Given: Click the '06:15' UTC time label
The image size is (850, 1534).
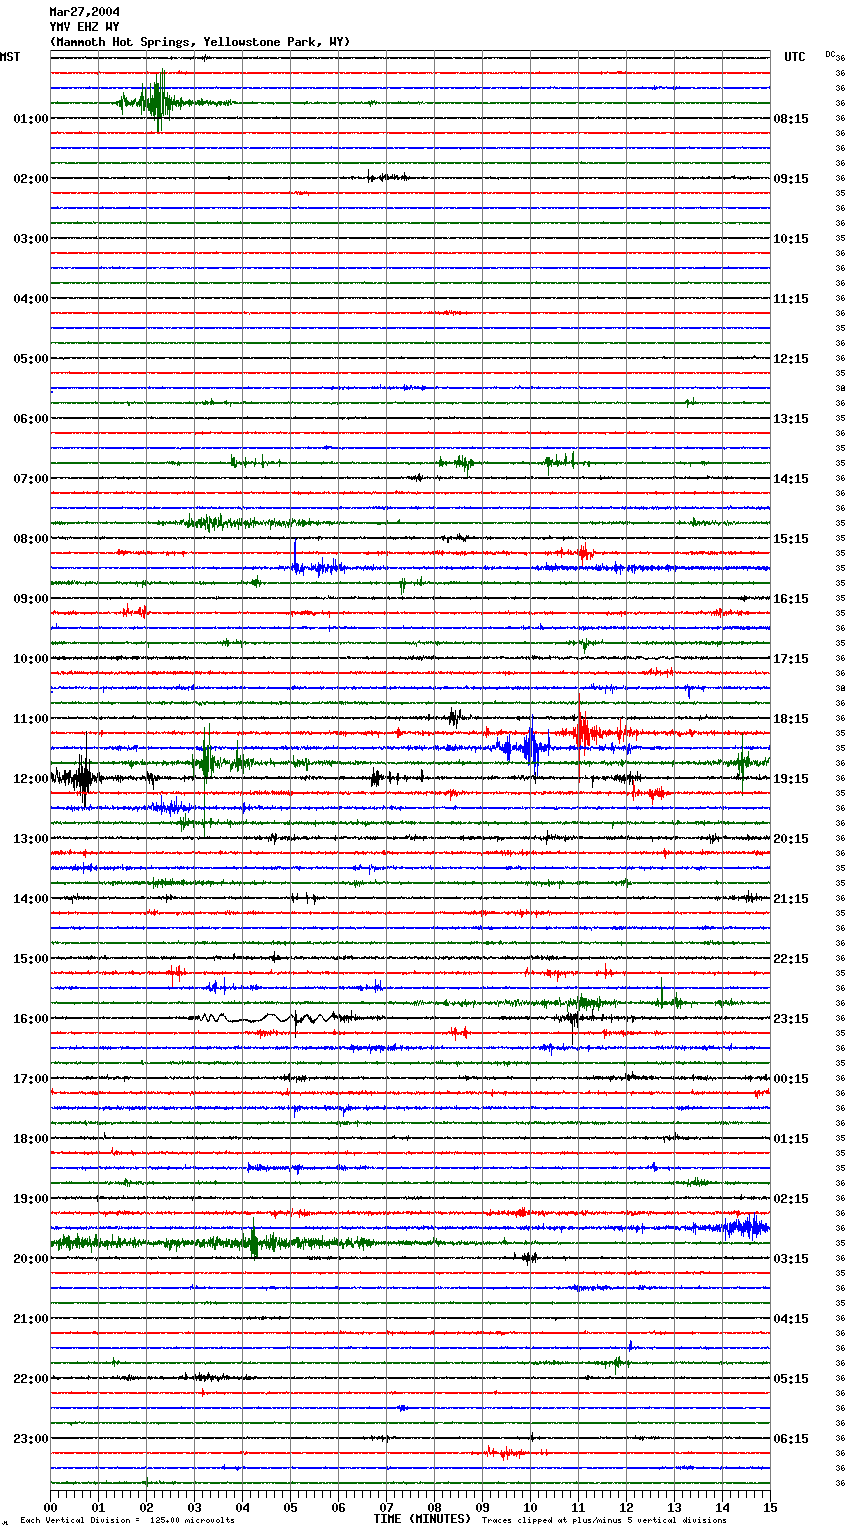Looking at the screenshot, I should tap(791, 1439).
